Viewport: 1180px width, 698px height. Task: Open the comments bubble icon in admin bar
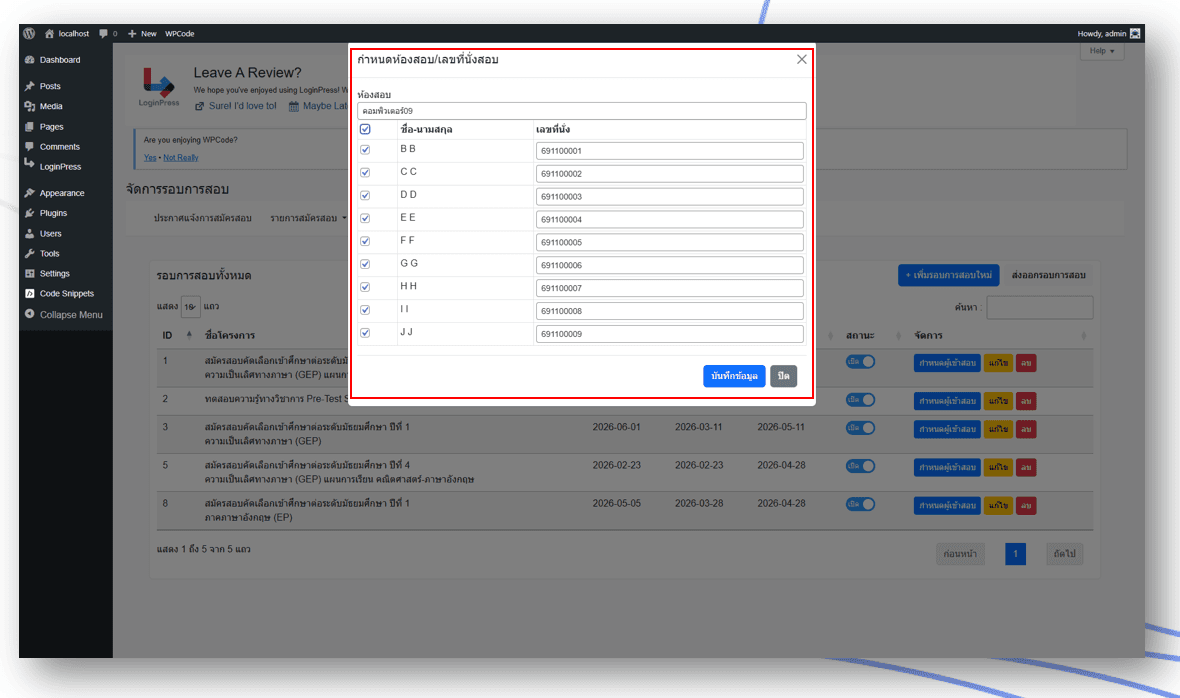pyautogui.click(x=103, y=33)
